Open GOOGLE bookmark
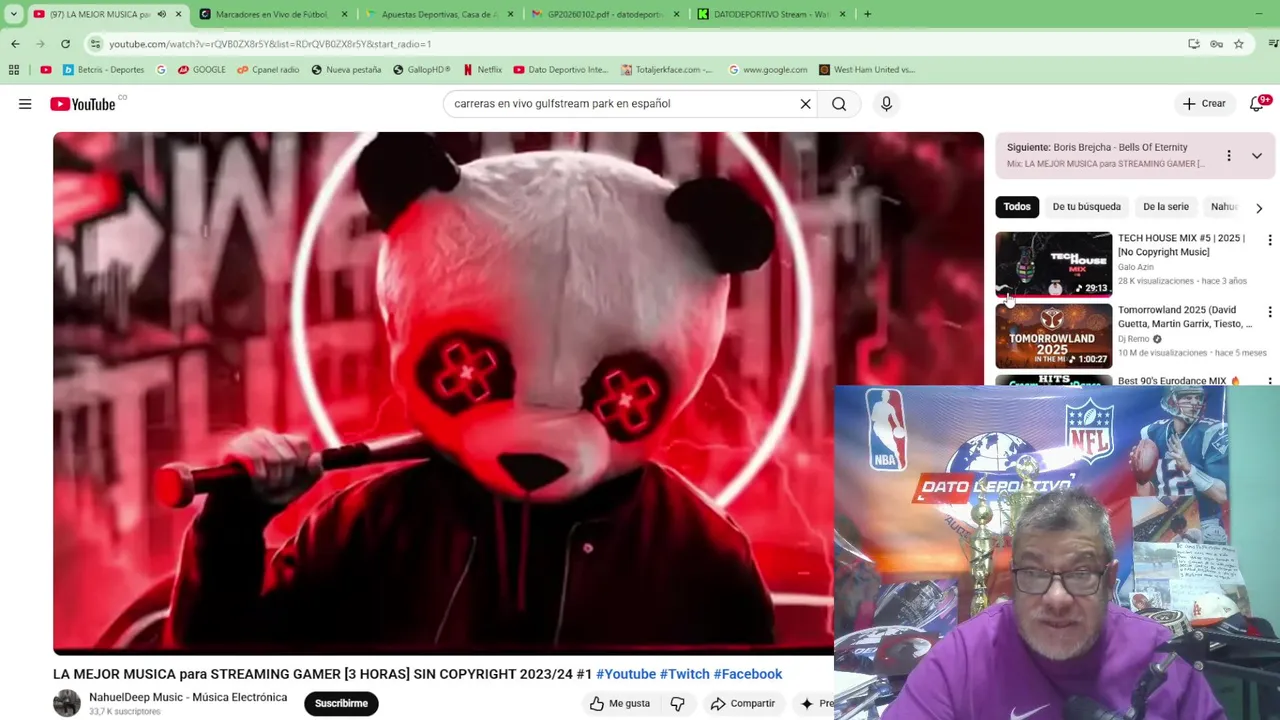Image resolution: width=1280 pixels, height=720 pixels. pyautogui.click(x=201, y=70)
